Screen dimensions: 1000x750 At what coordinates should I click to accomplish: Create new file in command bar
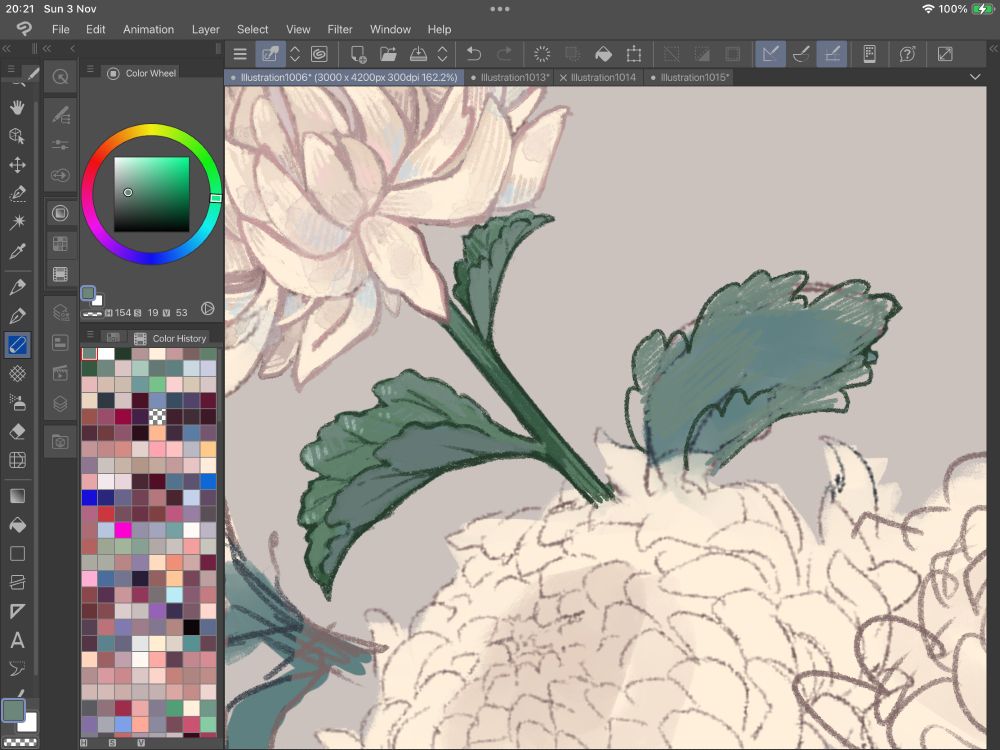[358, 54]
